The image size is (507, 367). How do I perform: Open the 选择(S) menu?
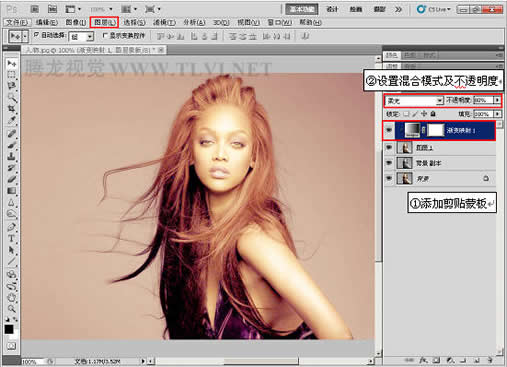[134, 23]
